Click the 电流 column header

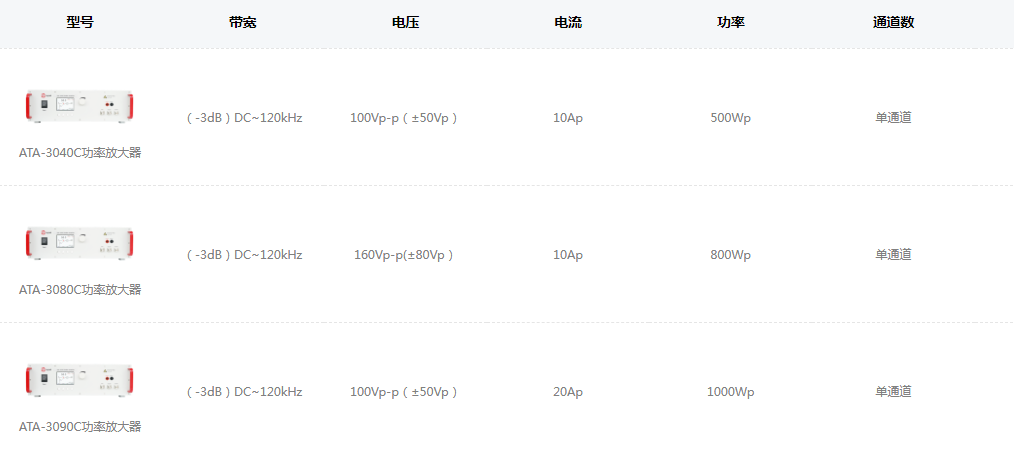pyautogui.click(x=568, y=23)
